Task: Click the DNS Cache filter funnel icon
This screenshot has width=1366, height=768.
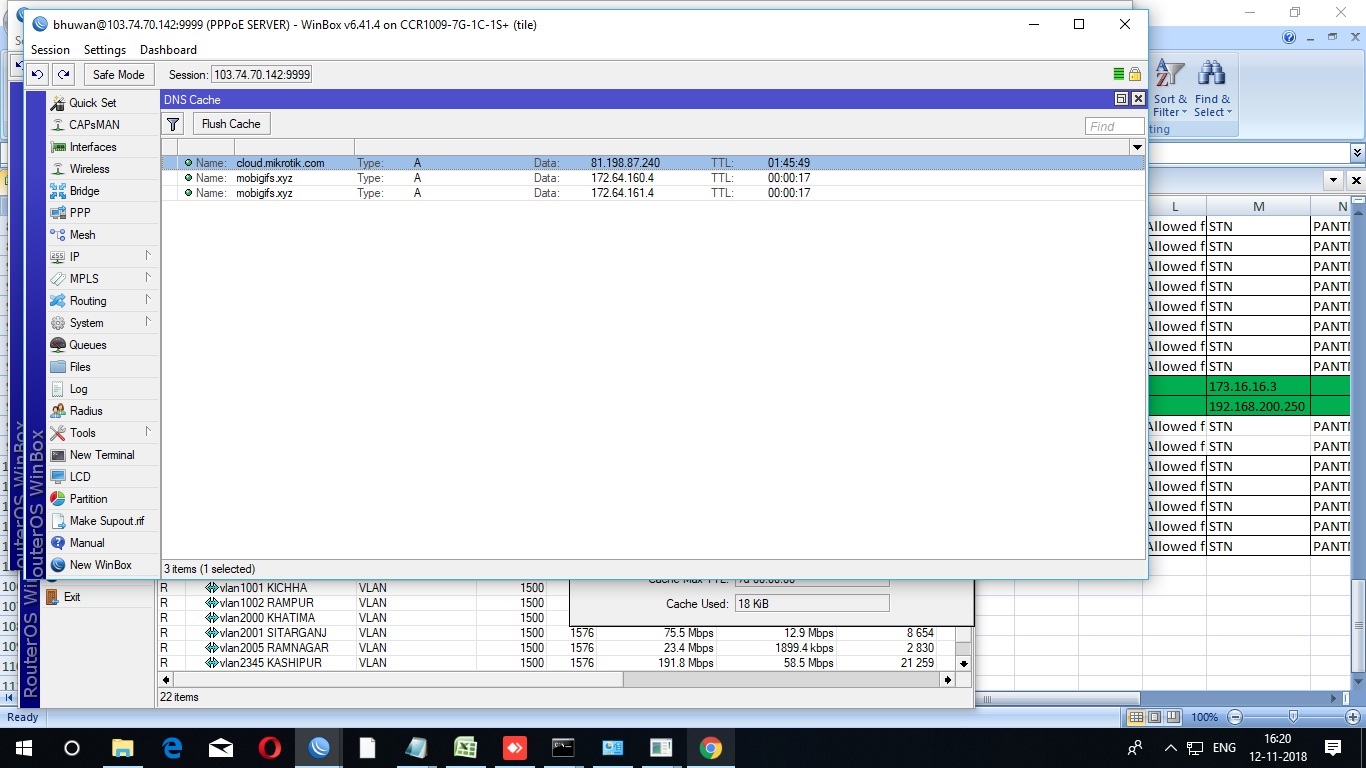Action: [173, 124]
